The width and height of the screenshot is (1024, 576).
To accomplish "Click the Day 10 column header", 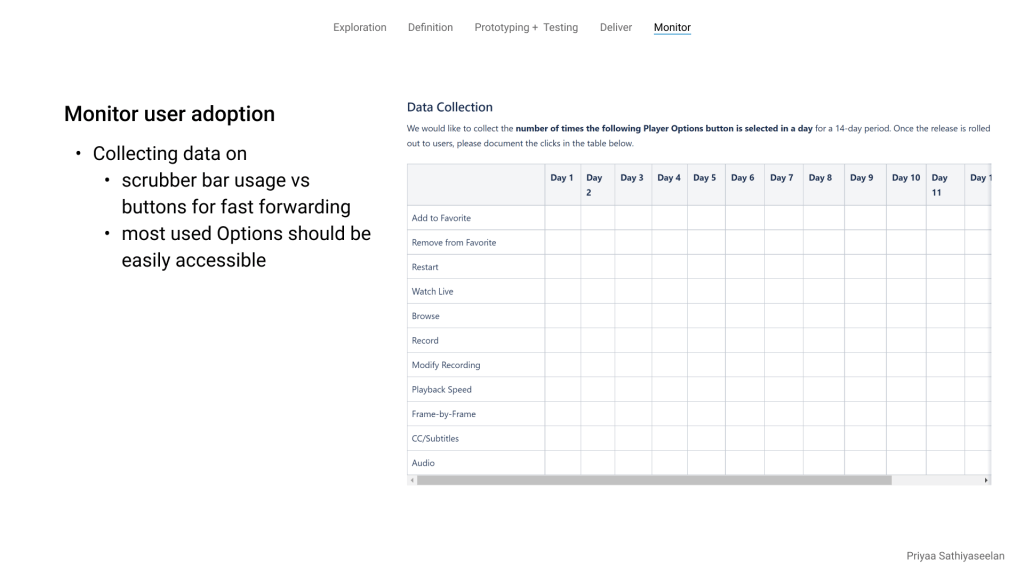I will pyautogui.click(x=906, y=178).
